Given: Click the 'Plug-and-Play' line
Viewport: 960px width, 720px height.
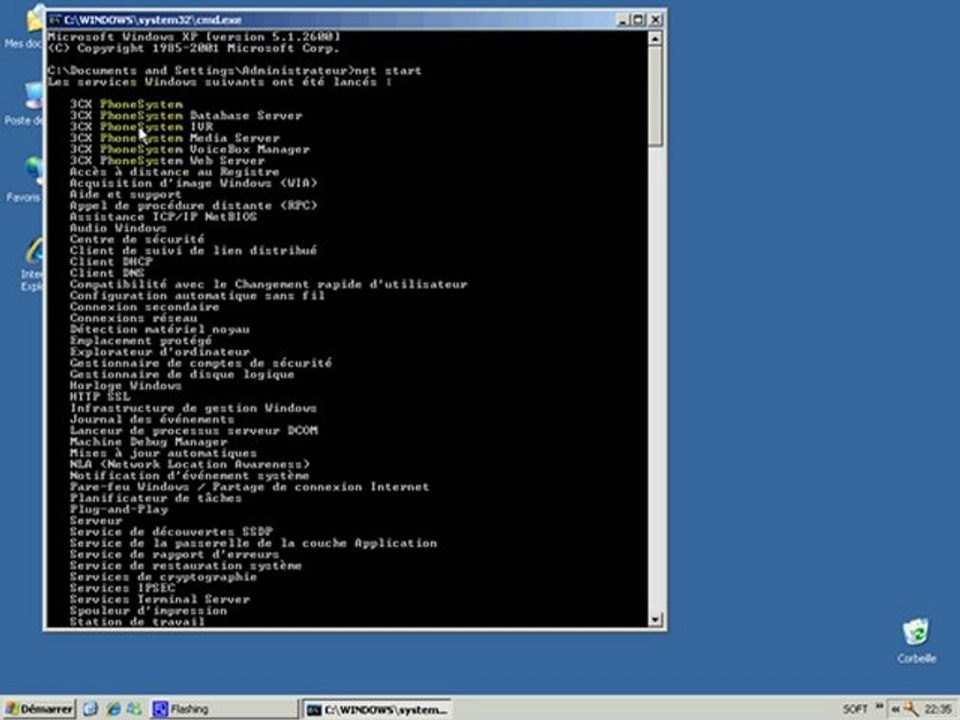Looking at the screenshot, I should pyautogui.click(x=118, y=509).
